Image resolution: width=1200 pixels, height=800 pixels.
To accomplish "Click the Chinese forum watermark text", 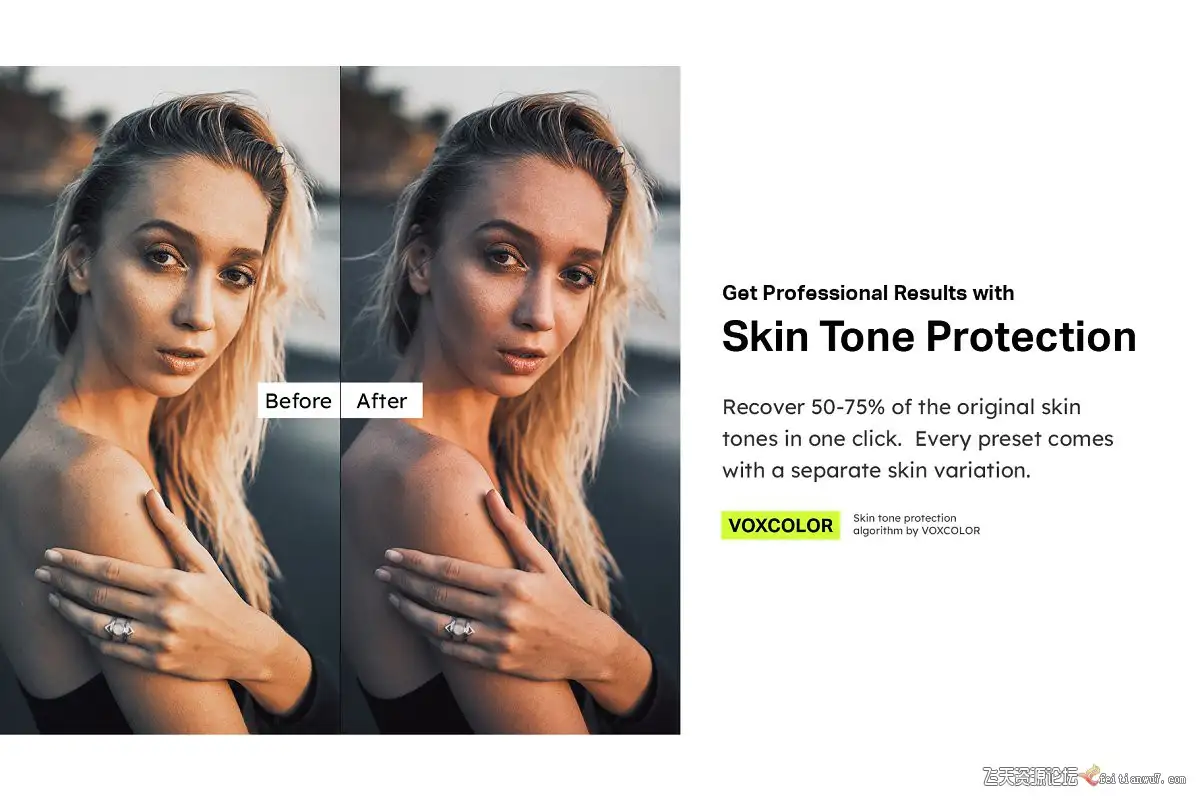I will (x=1030, y=776).
